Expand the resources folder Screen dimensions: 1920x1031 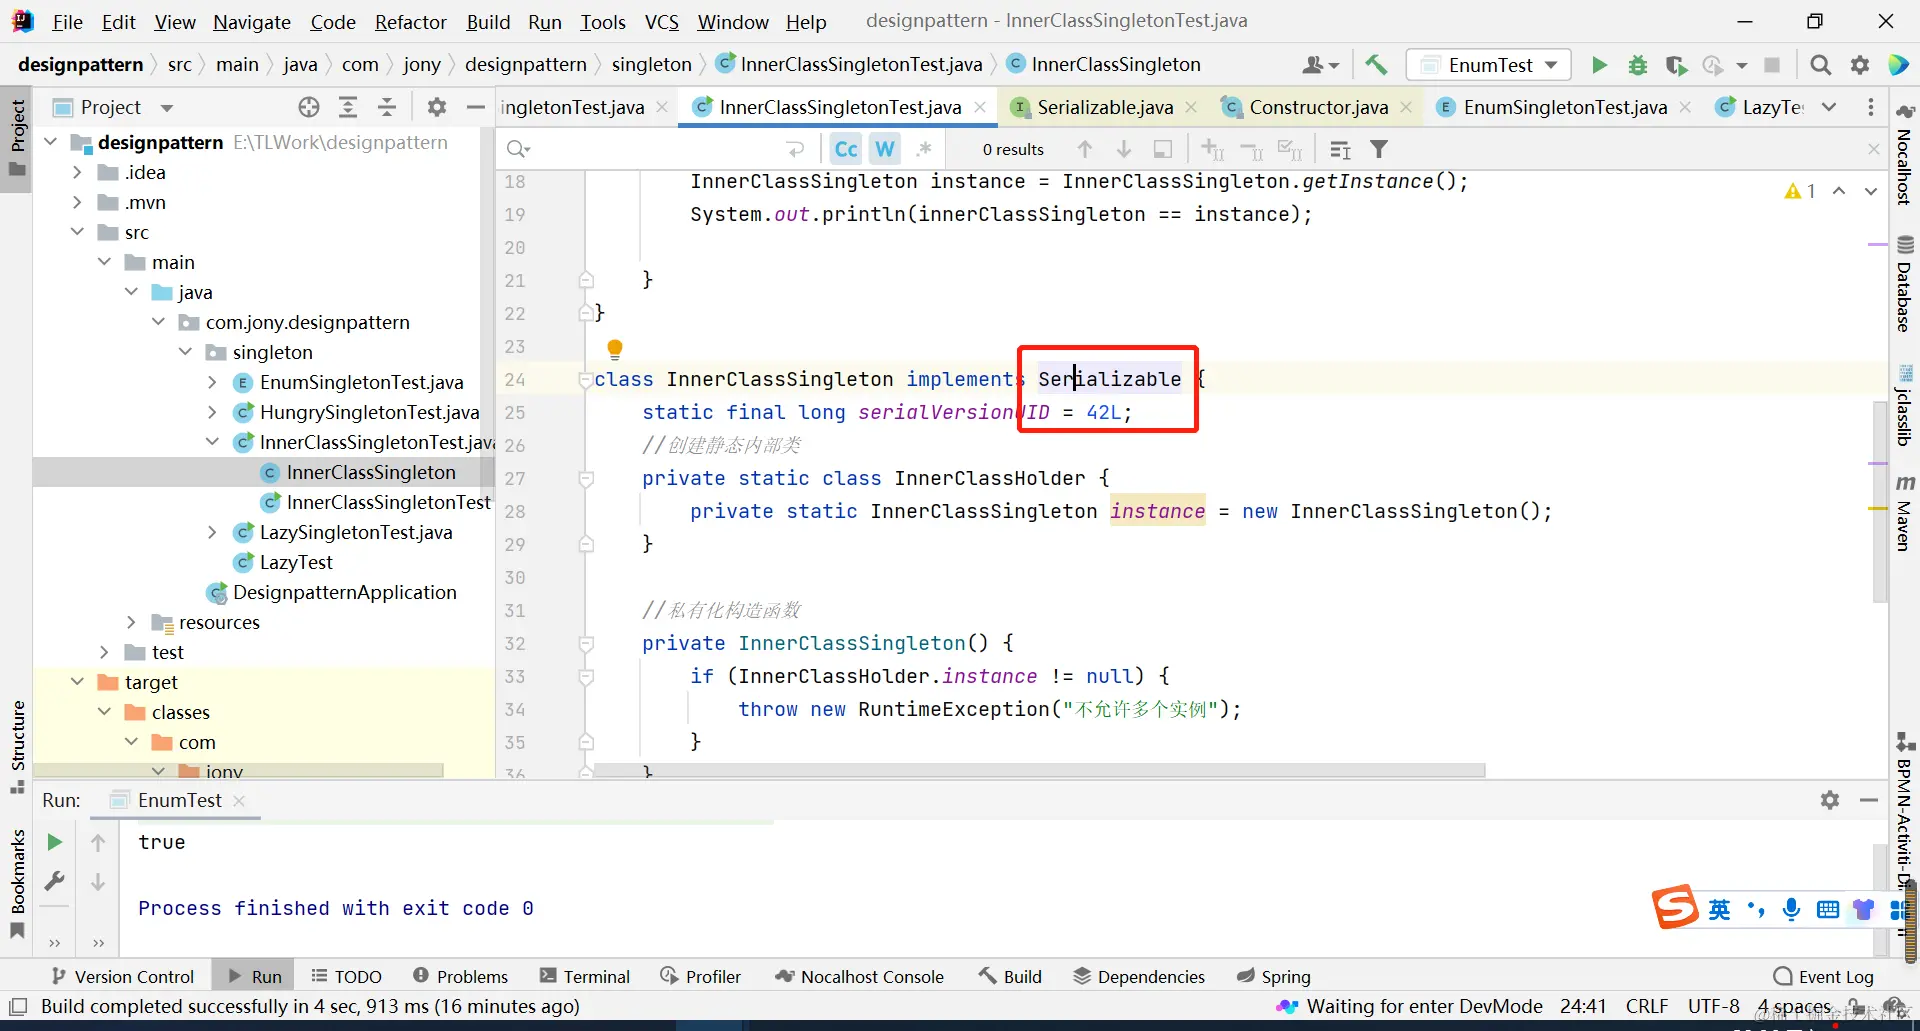(131, 622)
